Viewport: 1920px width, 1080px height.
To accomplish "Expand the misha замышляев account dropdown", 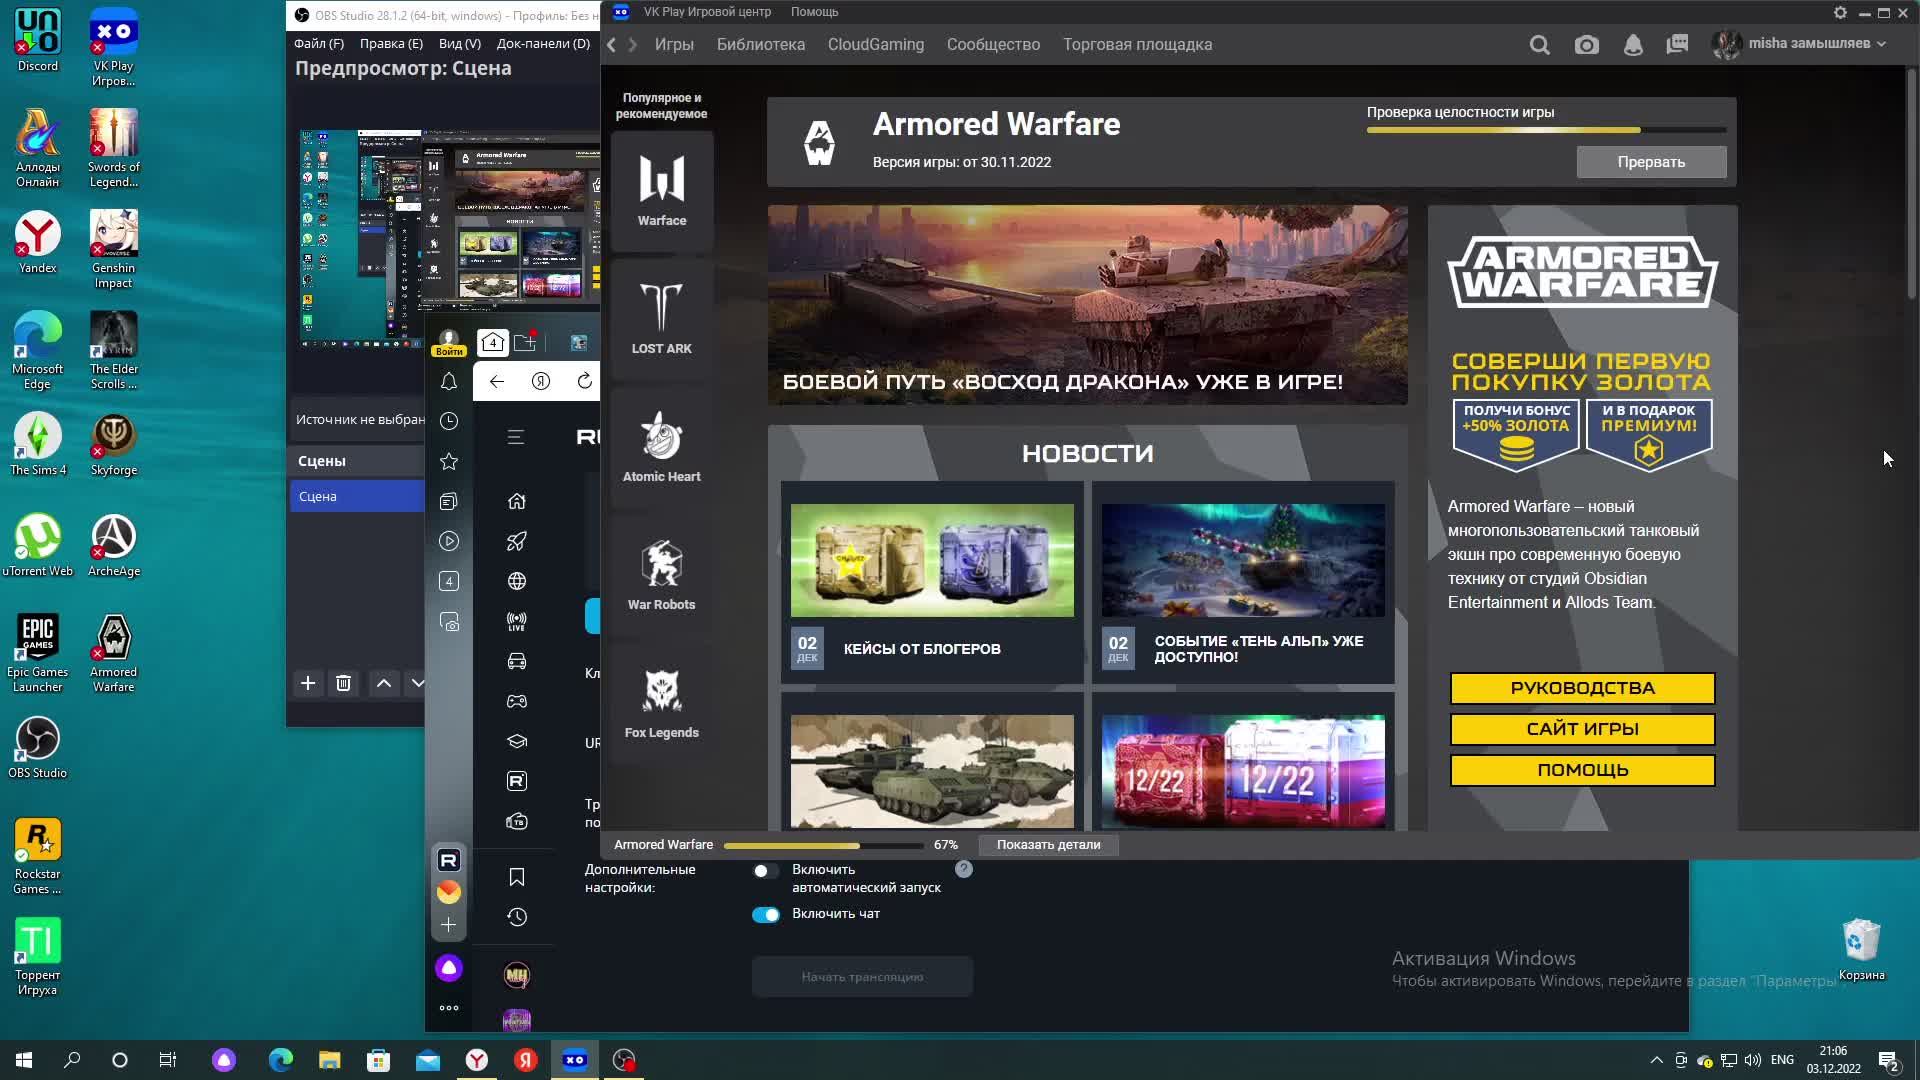I will pyautogui.click(x=1880, y=44).
